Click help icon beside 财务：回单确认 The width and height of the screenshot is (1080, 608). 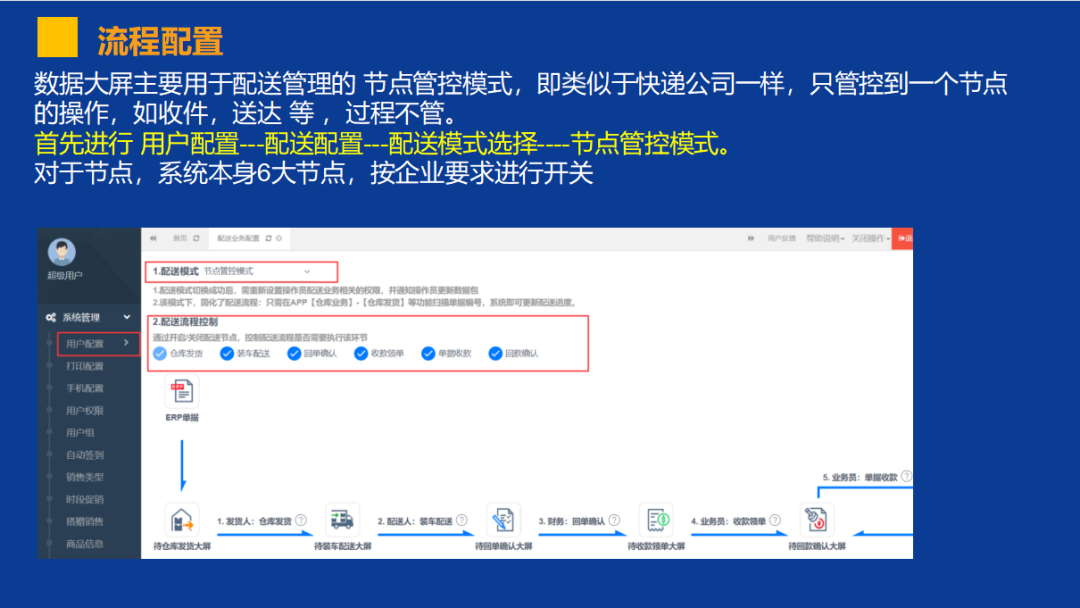pyautogui.click(x=614, y=521)
